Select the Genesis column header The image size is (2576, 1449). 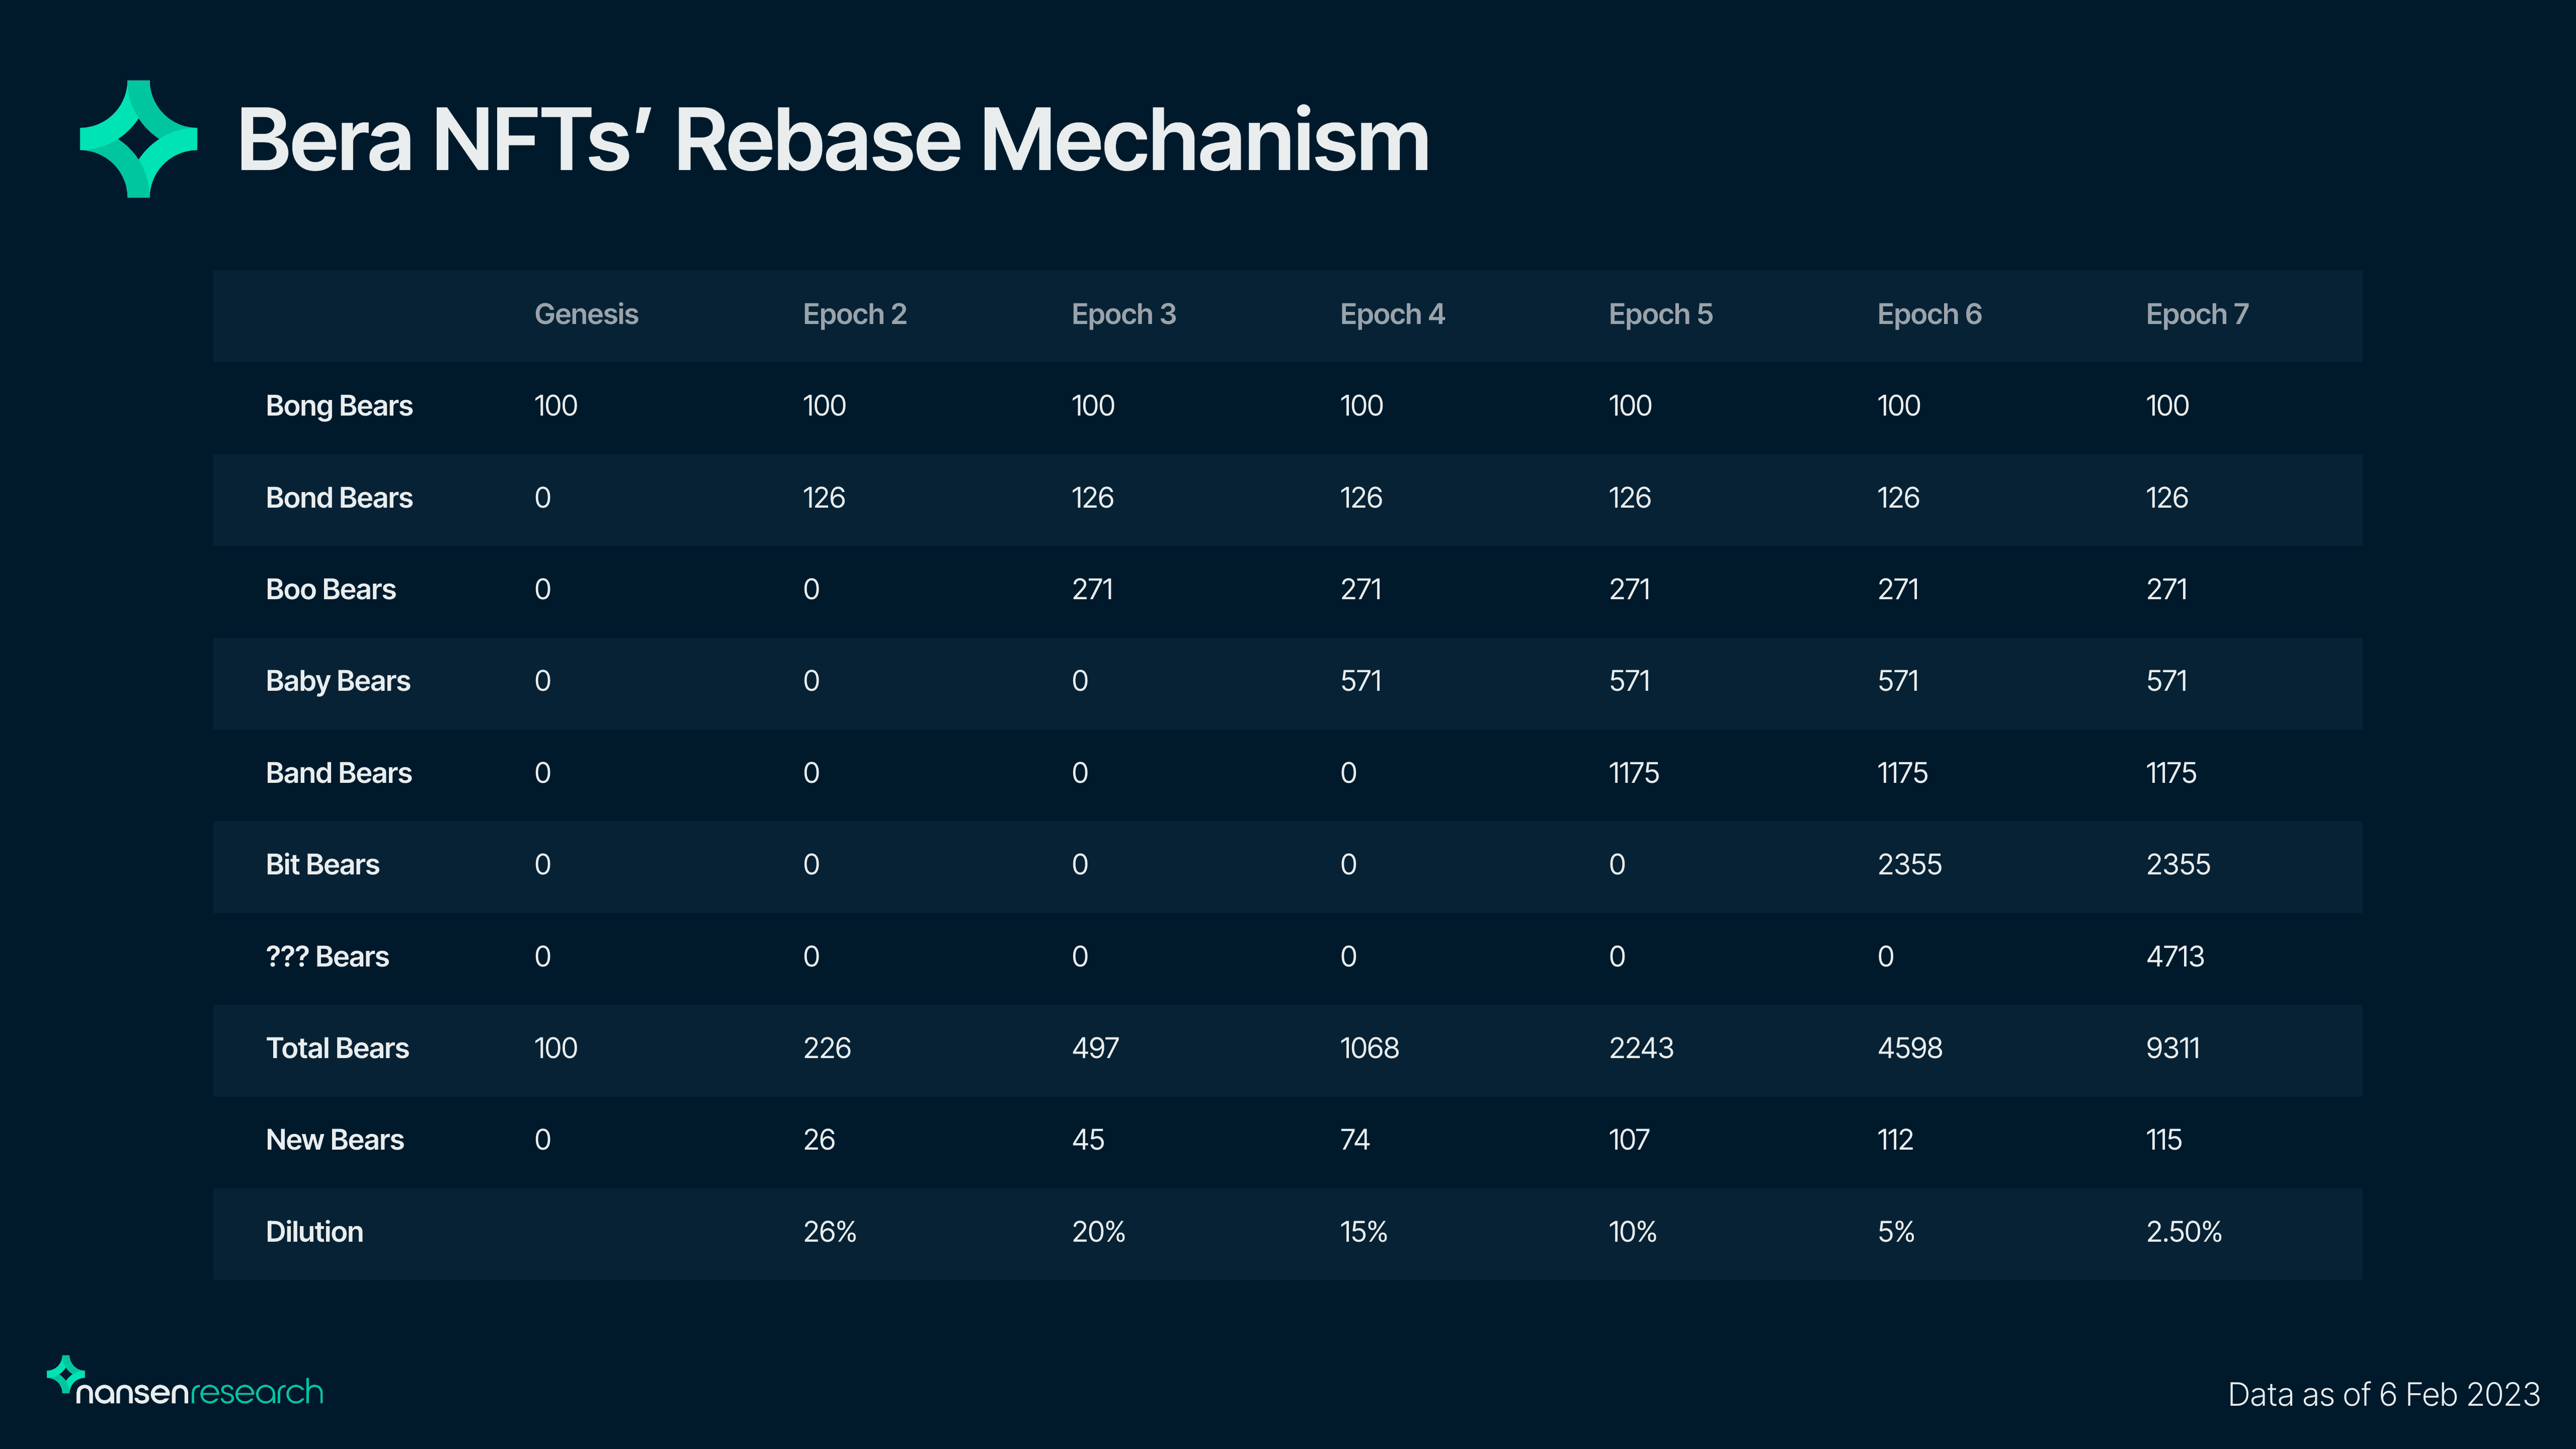[x=586, y=314]
